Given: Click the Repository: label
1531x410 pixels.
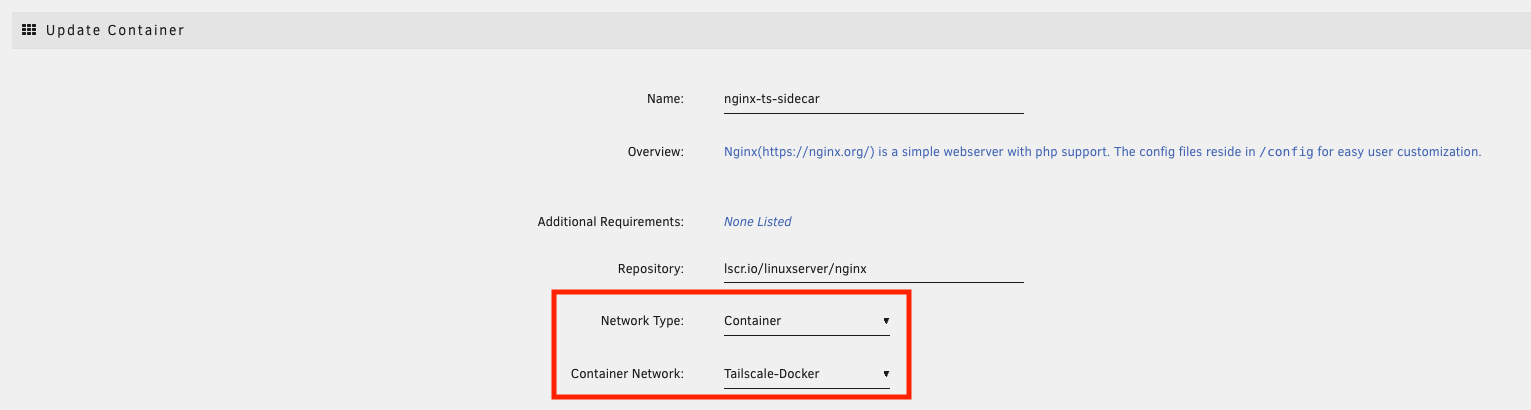Looking at the screenshot, I should click(650, 268).
